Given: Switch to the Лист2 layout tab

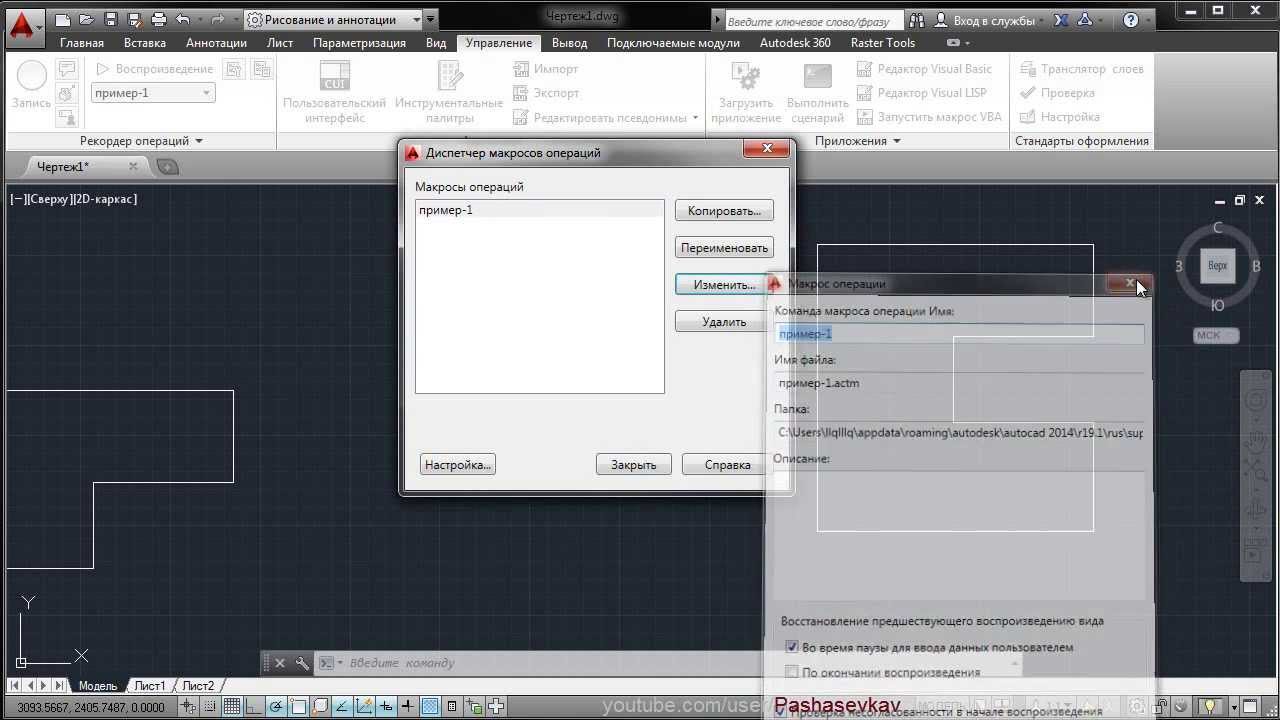Looking at the screenshot, I should pyautogui.click(x=198, y=686).
